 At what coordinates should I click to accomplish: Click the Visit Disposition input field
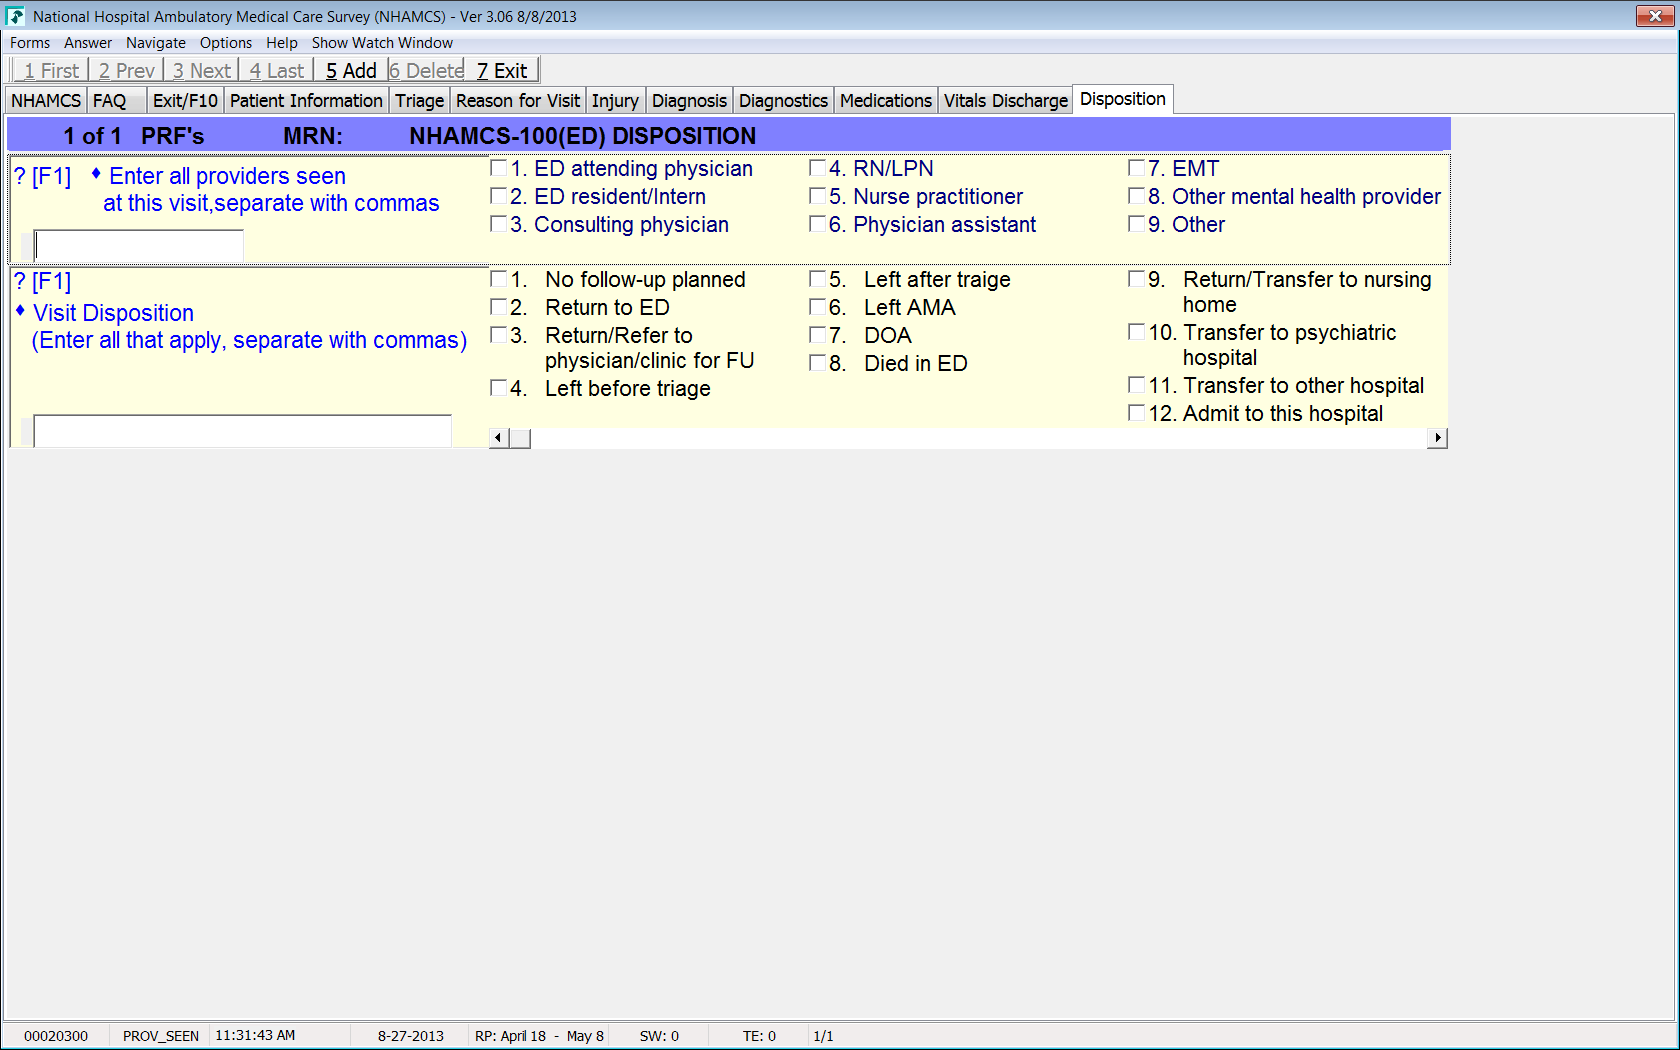(243, 431)
